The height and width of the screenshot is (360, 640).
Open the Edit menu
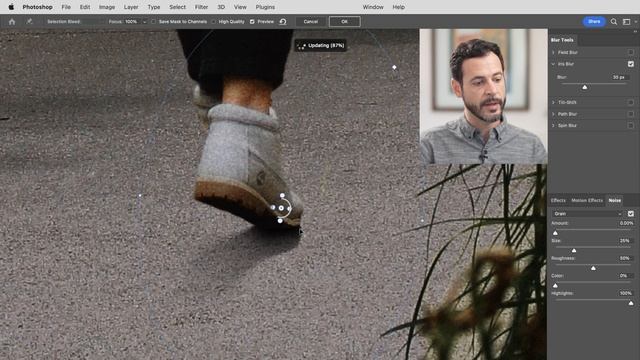coord(85,7)
